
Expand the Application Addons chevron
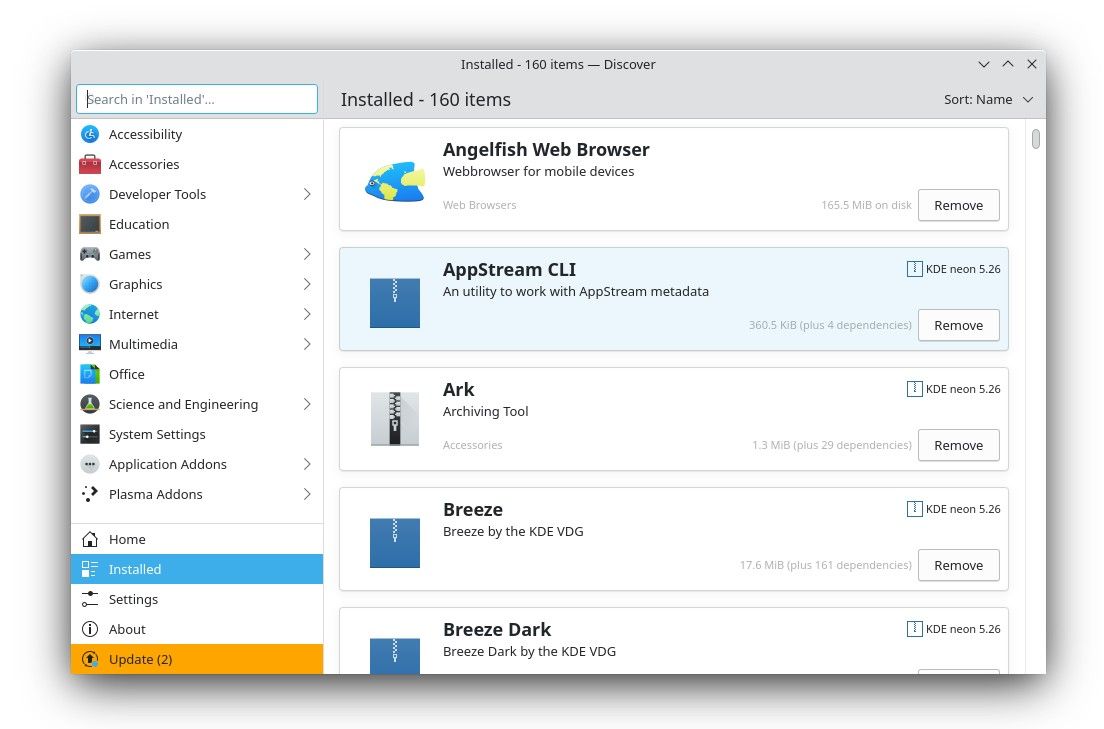[307, 464]
